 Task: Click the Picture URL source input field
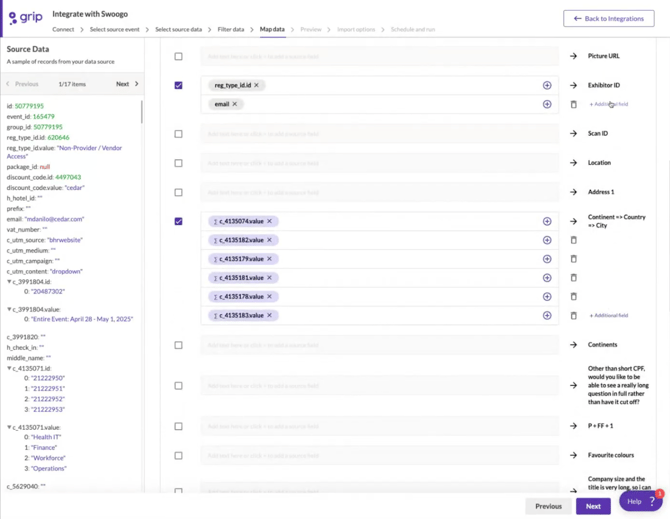379,56
